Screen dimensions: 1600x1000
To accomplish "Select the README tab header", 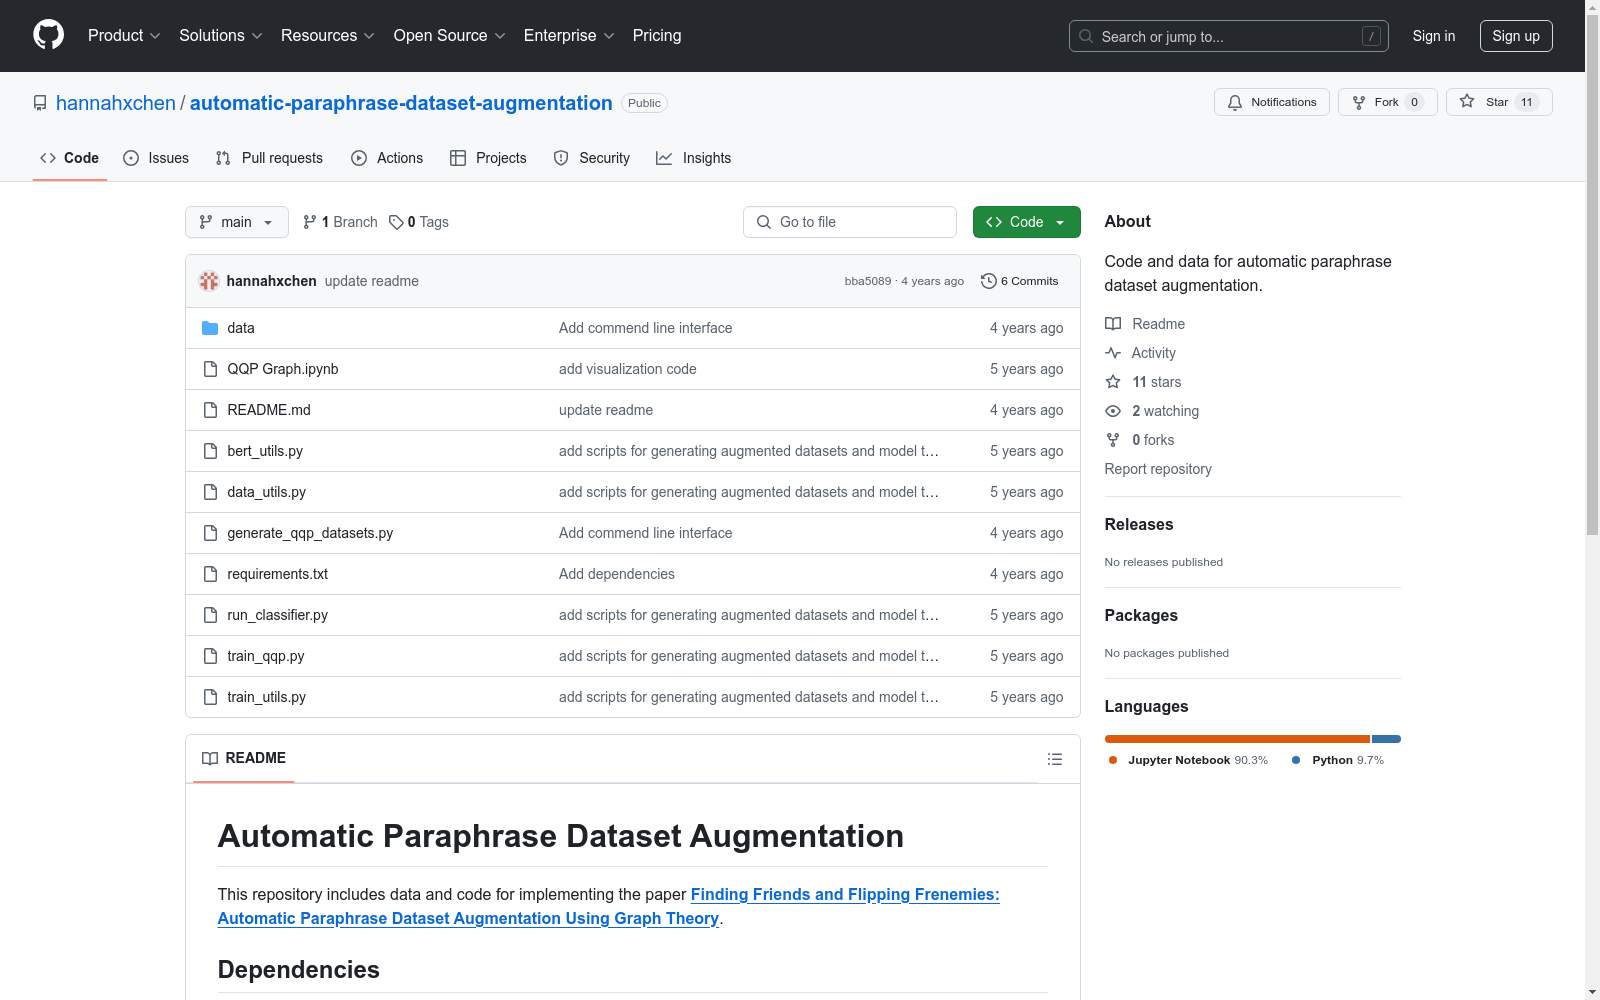I will click(244, 758).
